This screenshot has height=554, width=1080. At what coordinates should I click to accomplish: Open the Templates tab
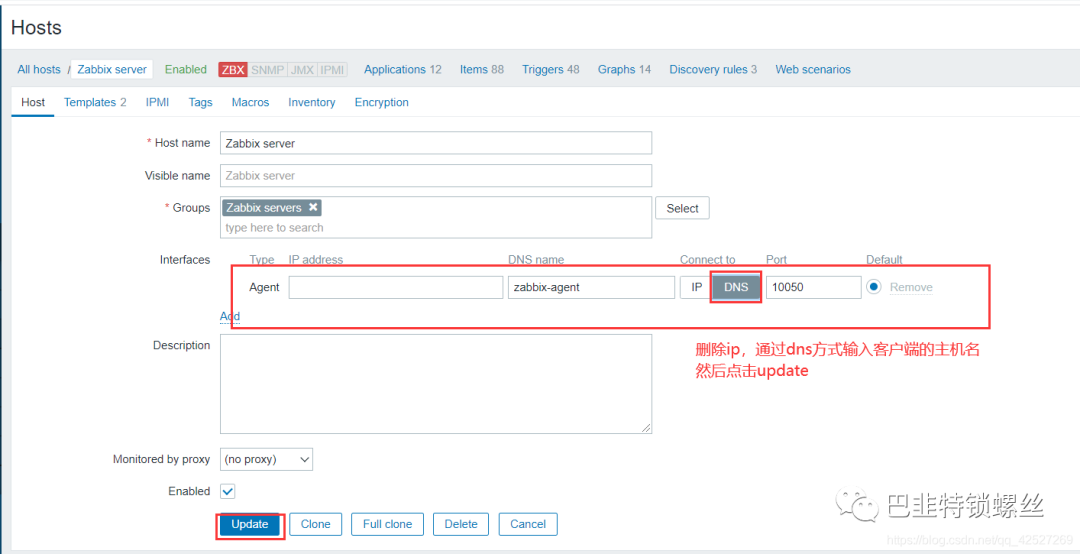point(95,102)
